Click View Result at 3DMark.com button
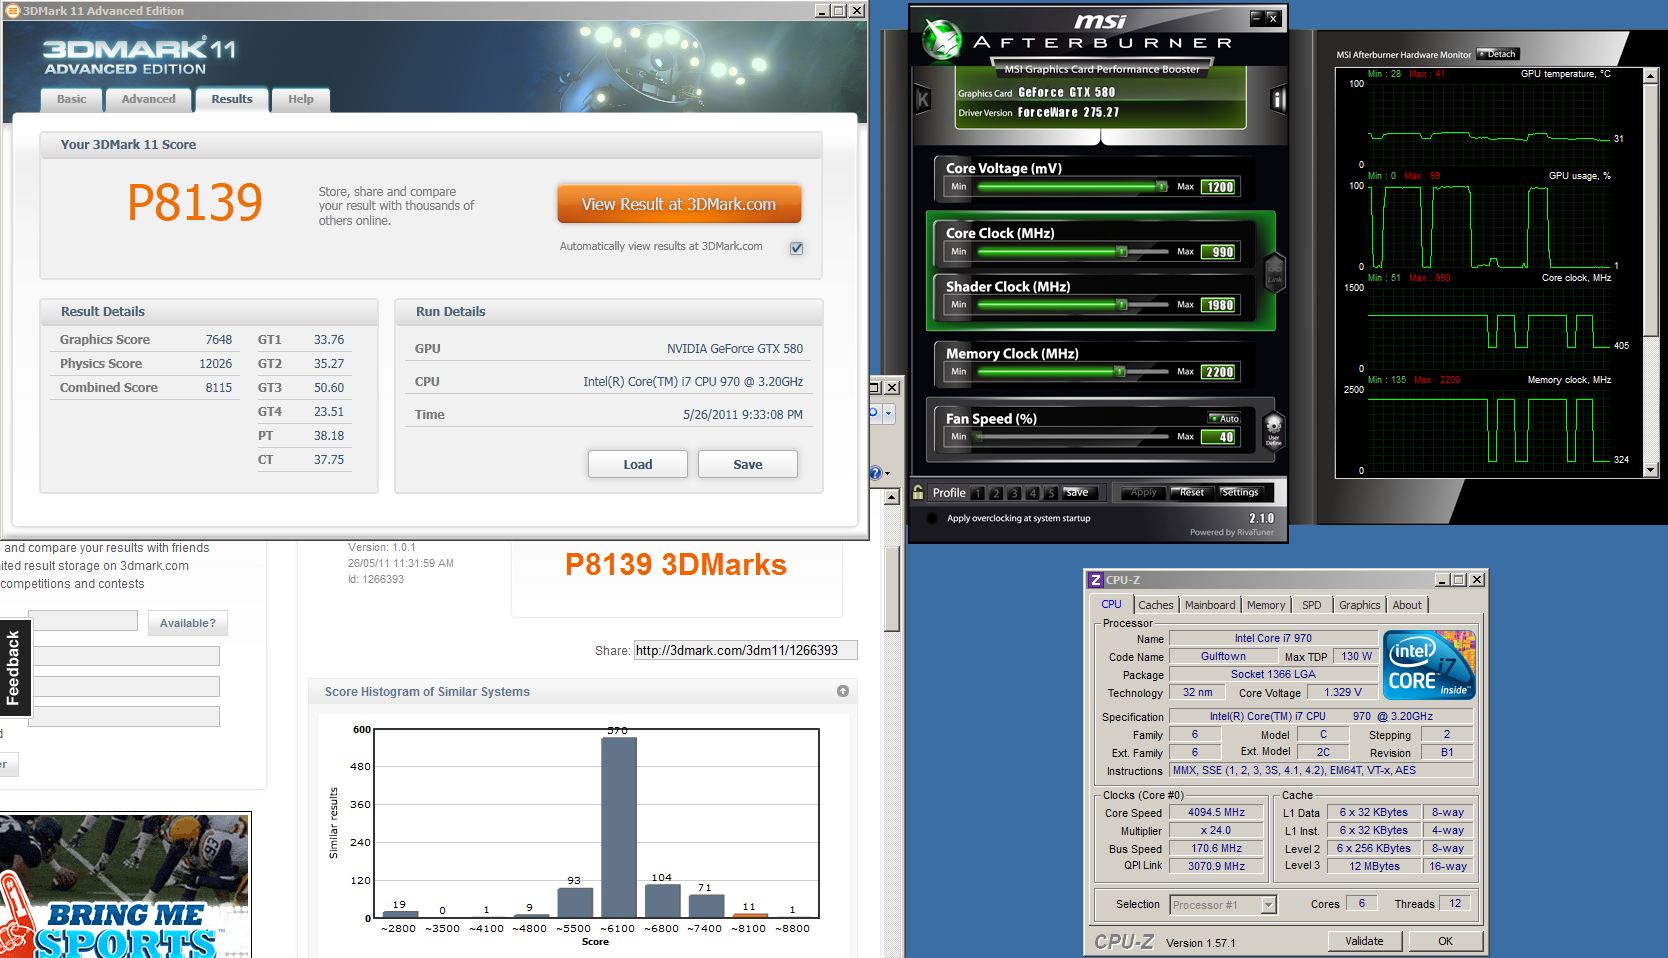 coord(679,204)
